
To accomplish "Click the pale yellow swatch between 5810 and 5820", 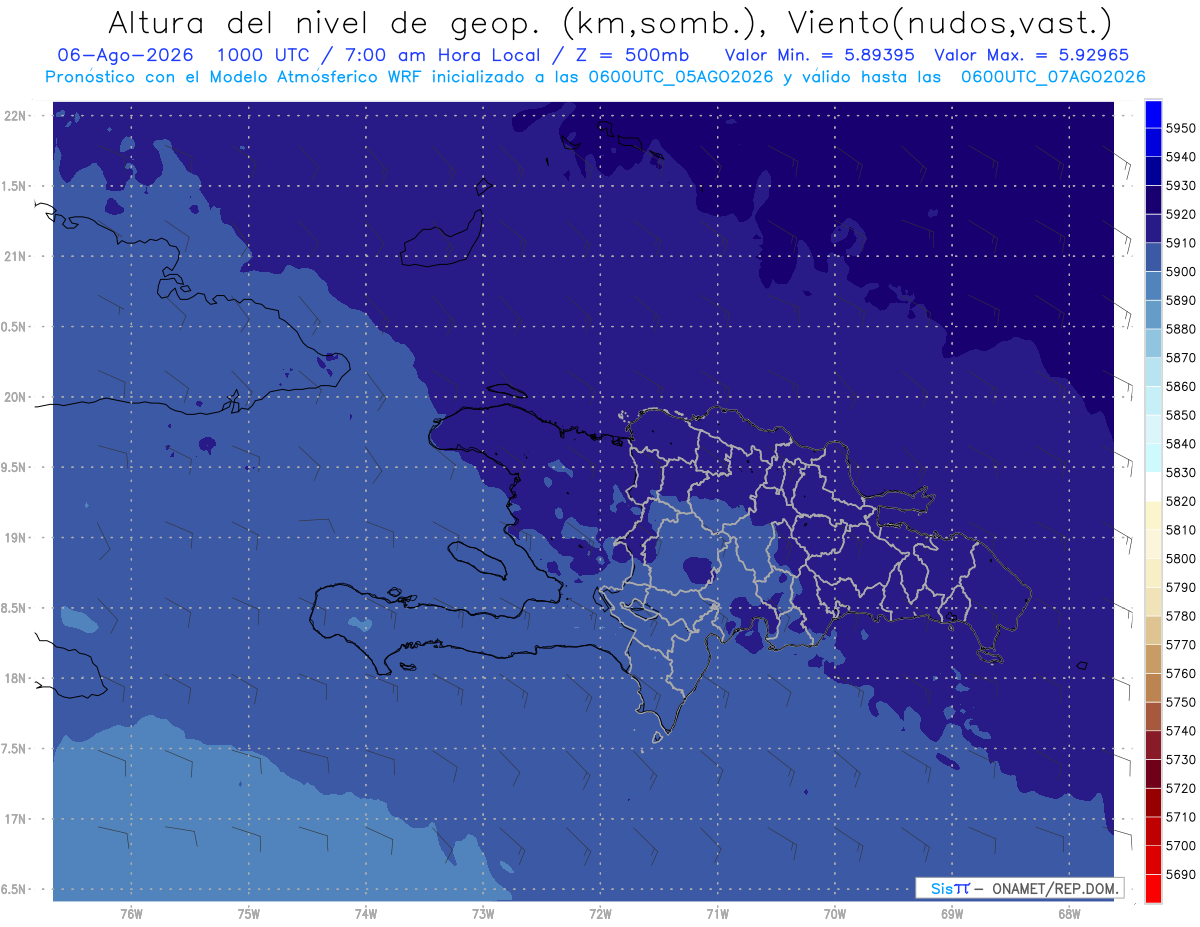I will point(1153,515).
